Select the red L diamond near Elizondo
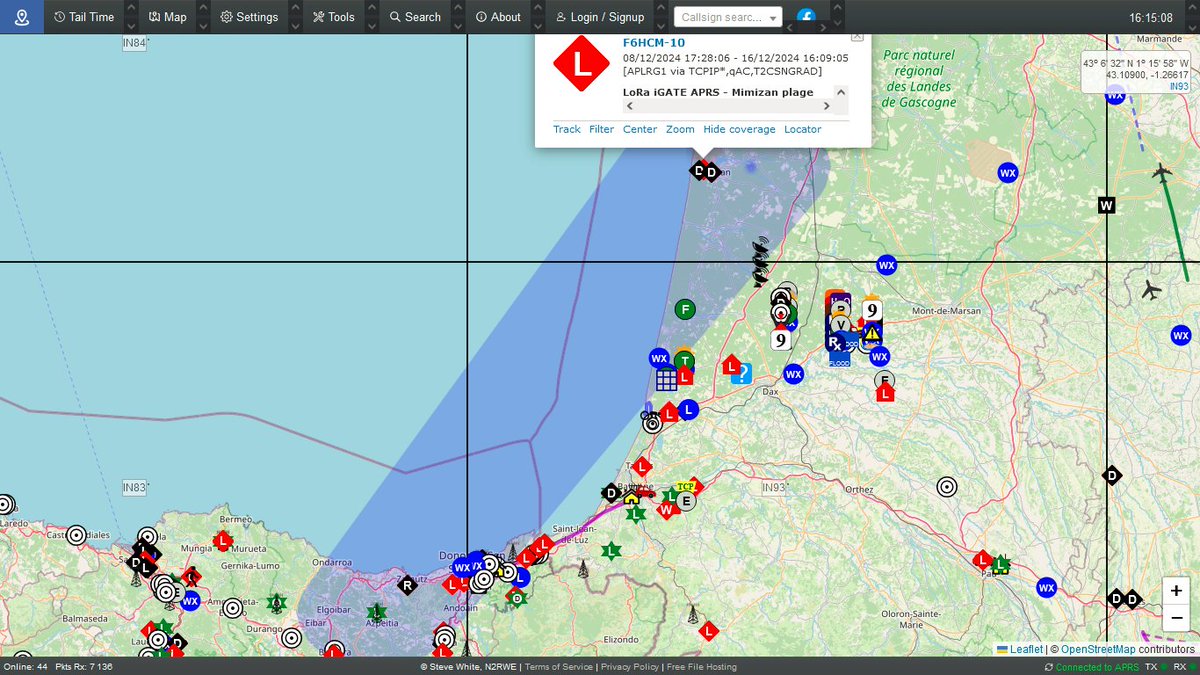The width and height of the screenshot is (1200, 675). tap(709, 631)
